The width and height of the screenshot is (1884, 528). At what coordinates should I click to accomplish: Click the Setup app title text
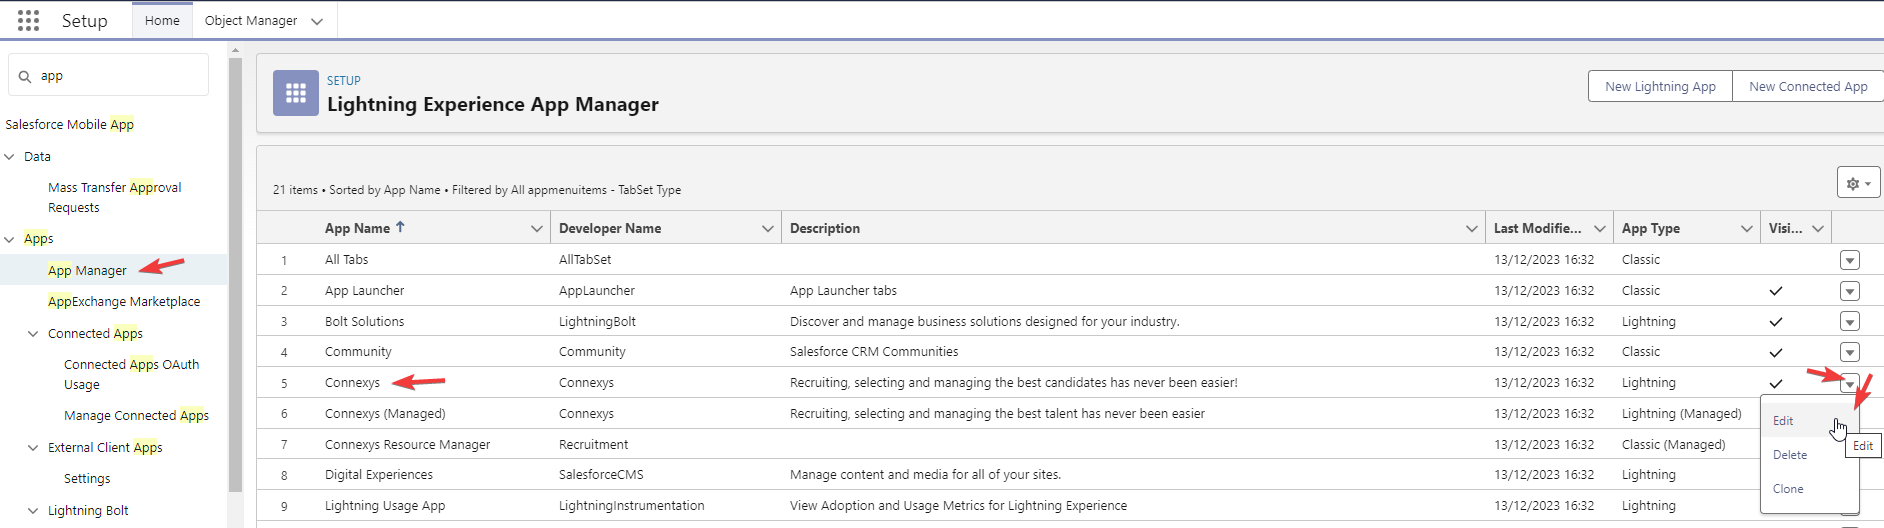[x=84, y=20]
